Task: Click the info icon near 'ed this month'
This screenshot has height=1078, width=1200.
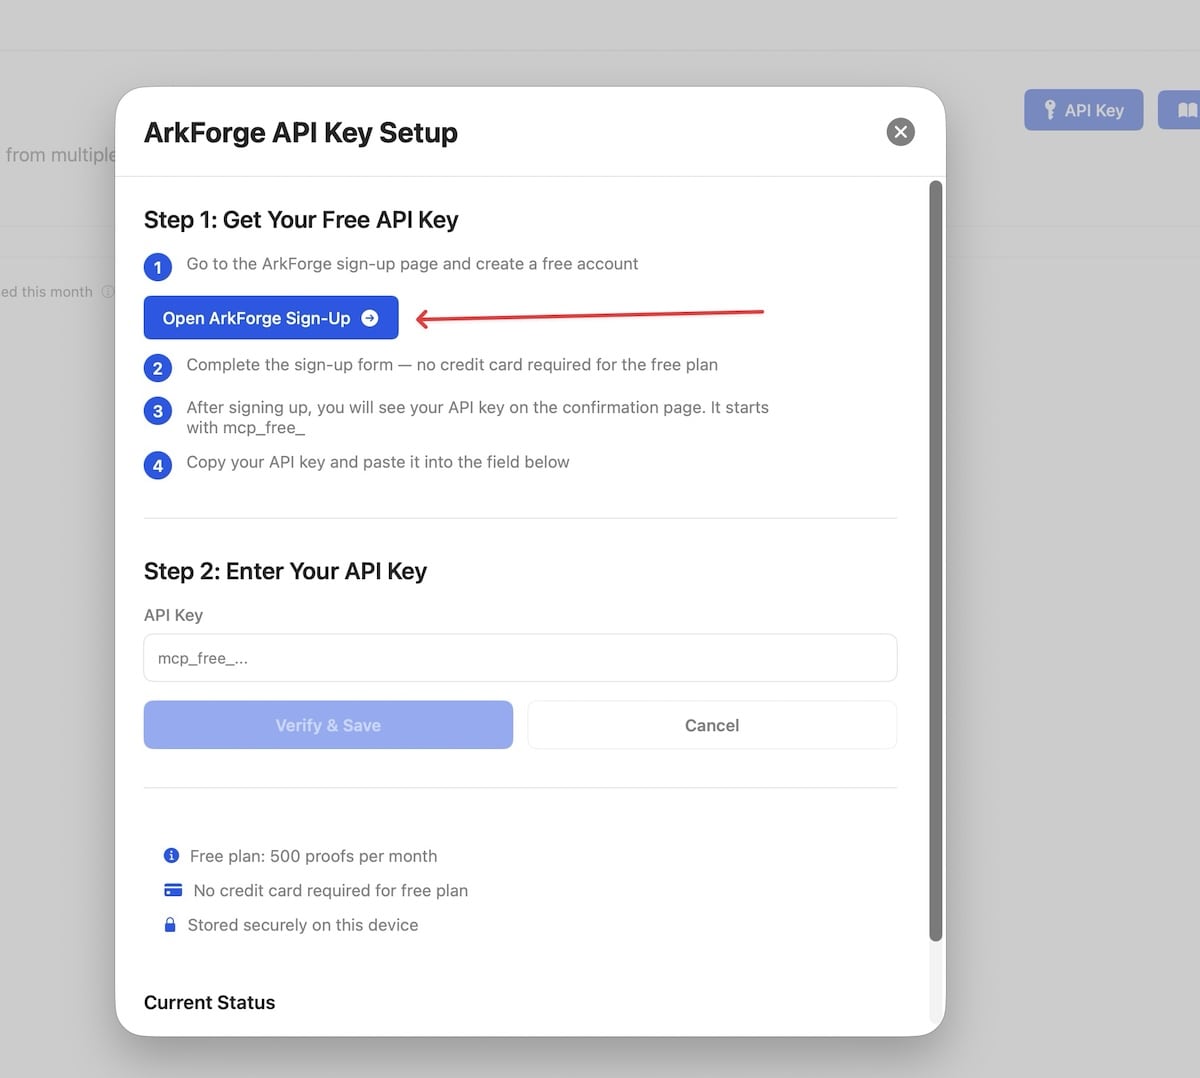Action: coord(107,291)
